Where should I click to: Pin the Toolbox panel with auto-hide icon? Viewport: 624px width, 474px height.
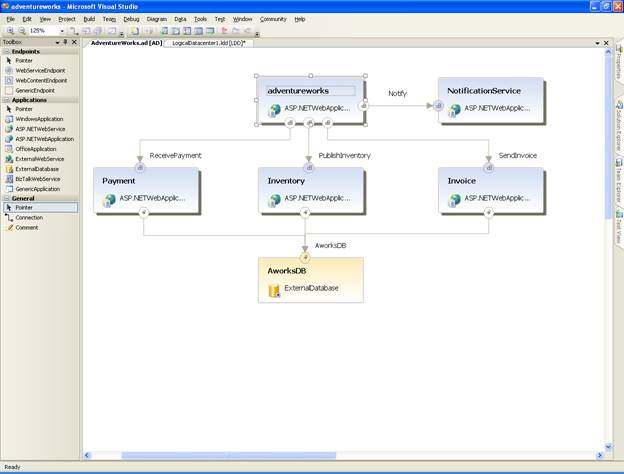coord(66,42)
